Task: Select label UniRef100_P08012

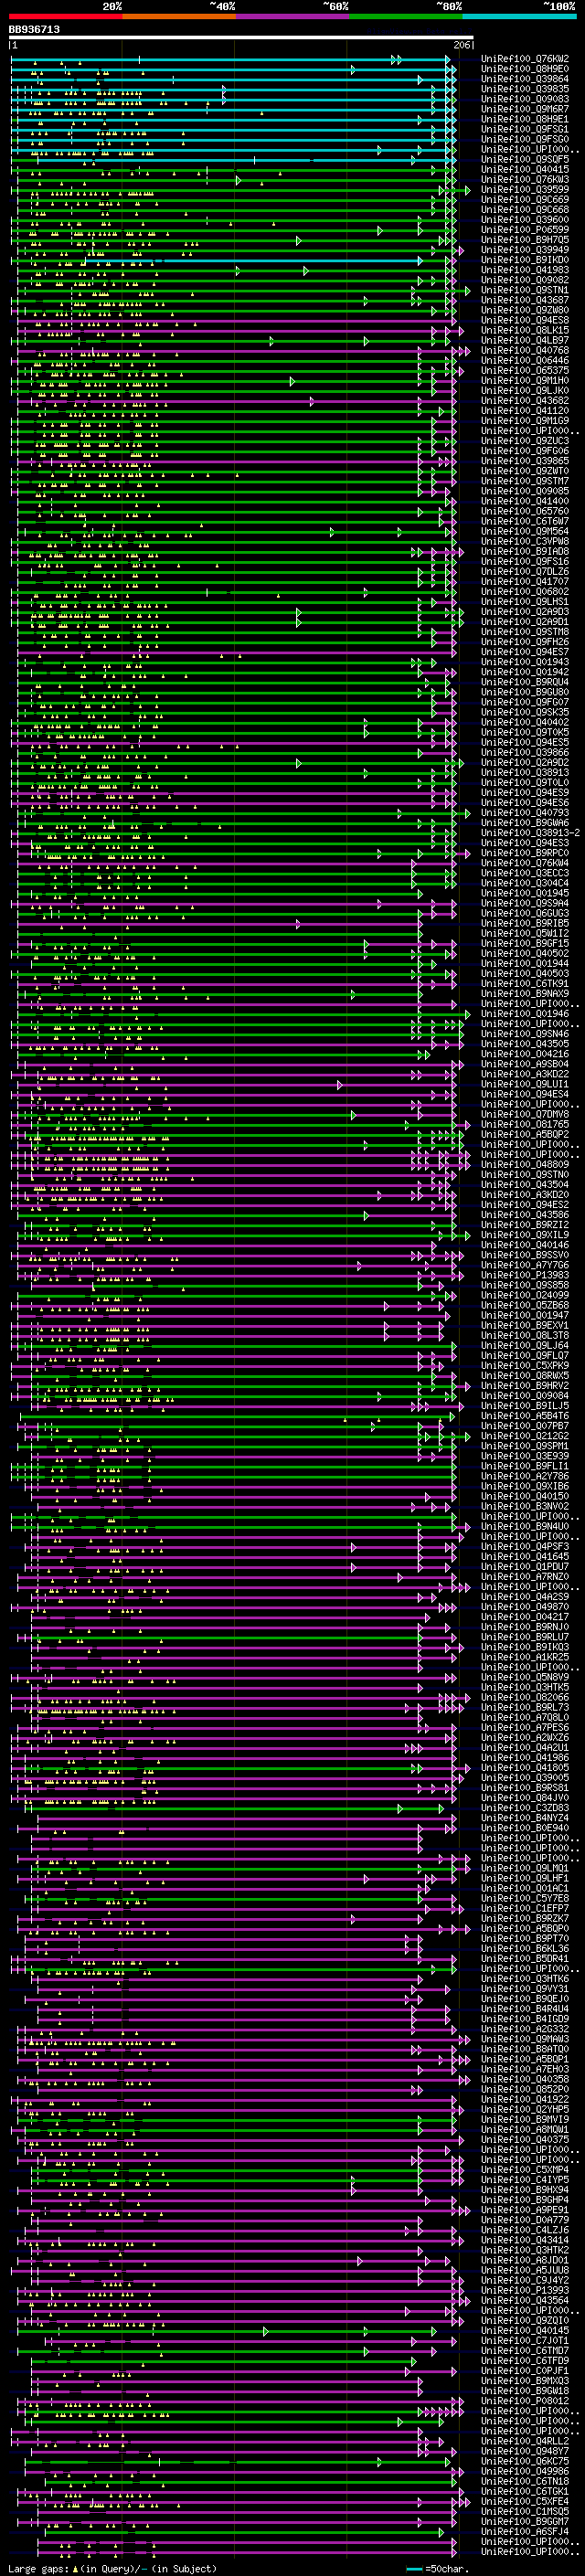Action: click(x=525, y=2401)
